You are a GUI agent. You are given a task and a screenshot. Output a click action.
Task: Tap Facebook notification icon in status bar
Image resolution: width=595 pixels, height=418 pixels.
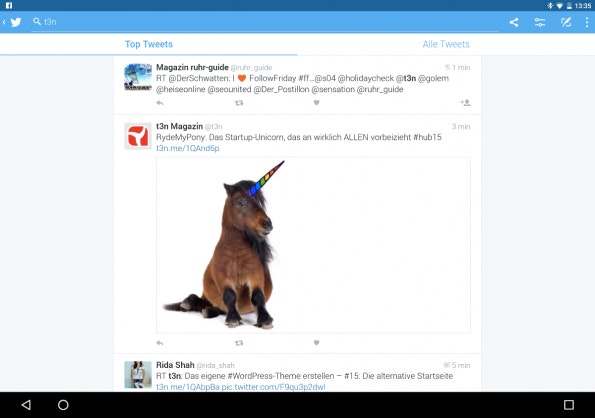[x=9, y=5]
